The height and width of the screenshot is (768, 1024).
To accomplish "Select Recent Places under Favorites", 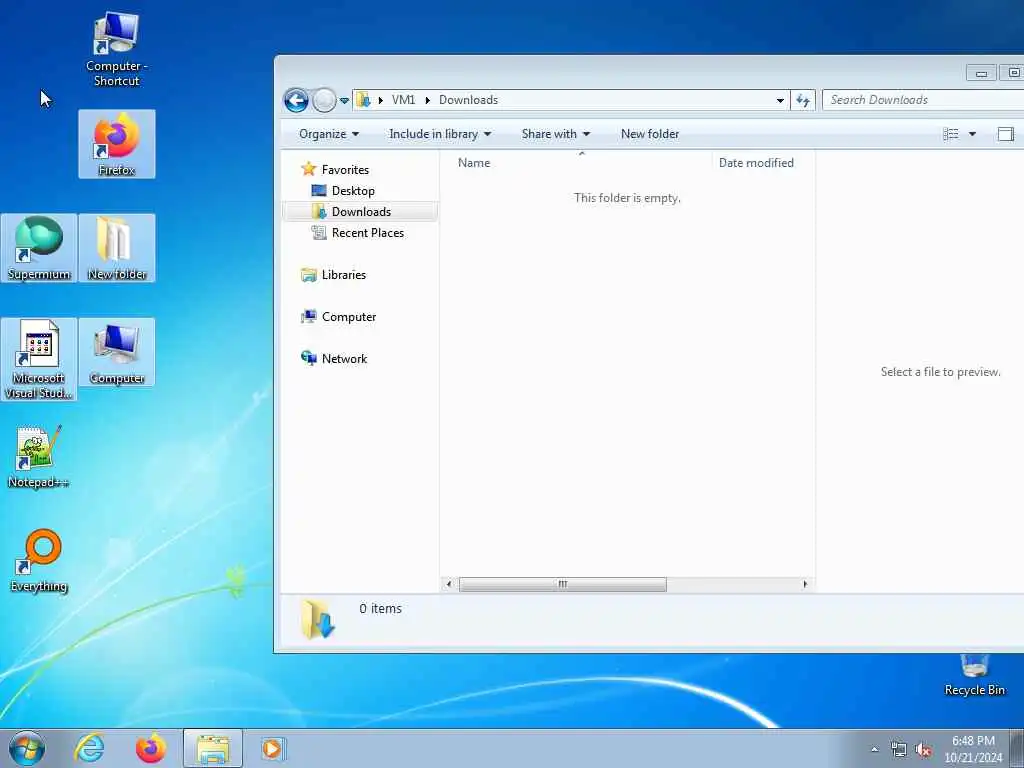I will click(368, 232).
